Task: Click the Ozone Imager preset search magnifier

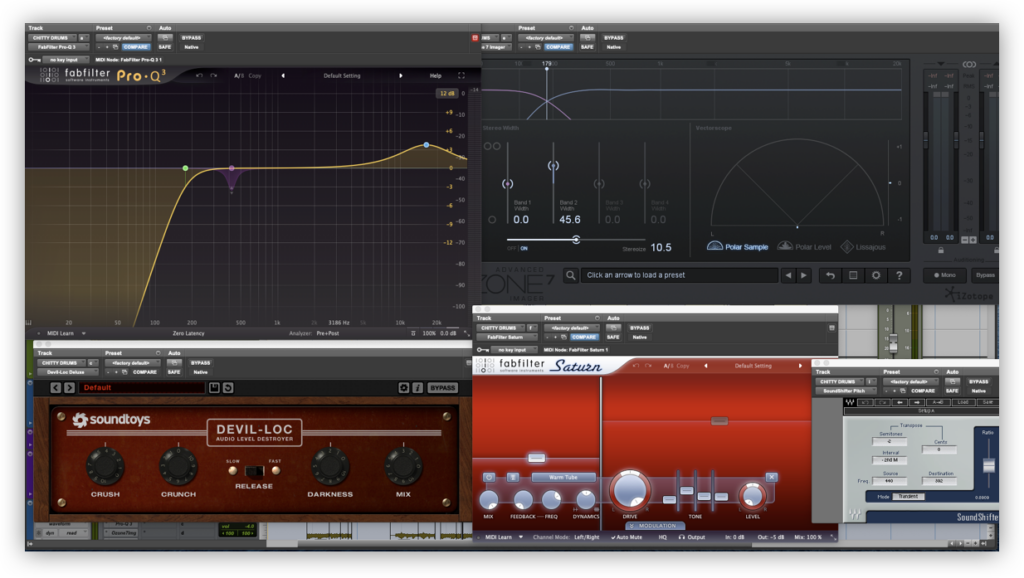Action: point(571,275)
